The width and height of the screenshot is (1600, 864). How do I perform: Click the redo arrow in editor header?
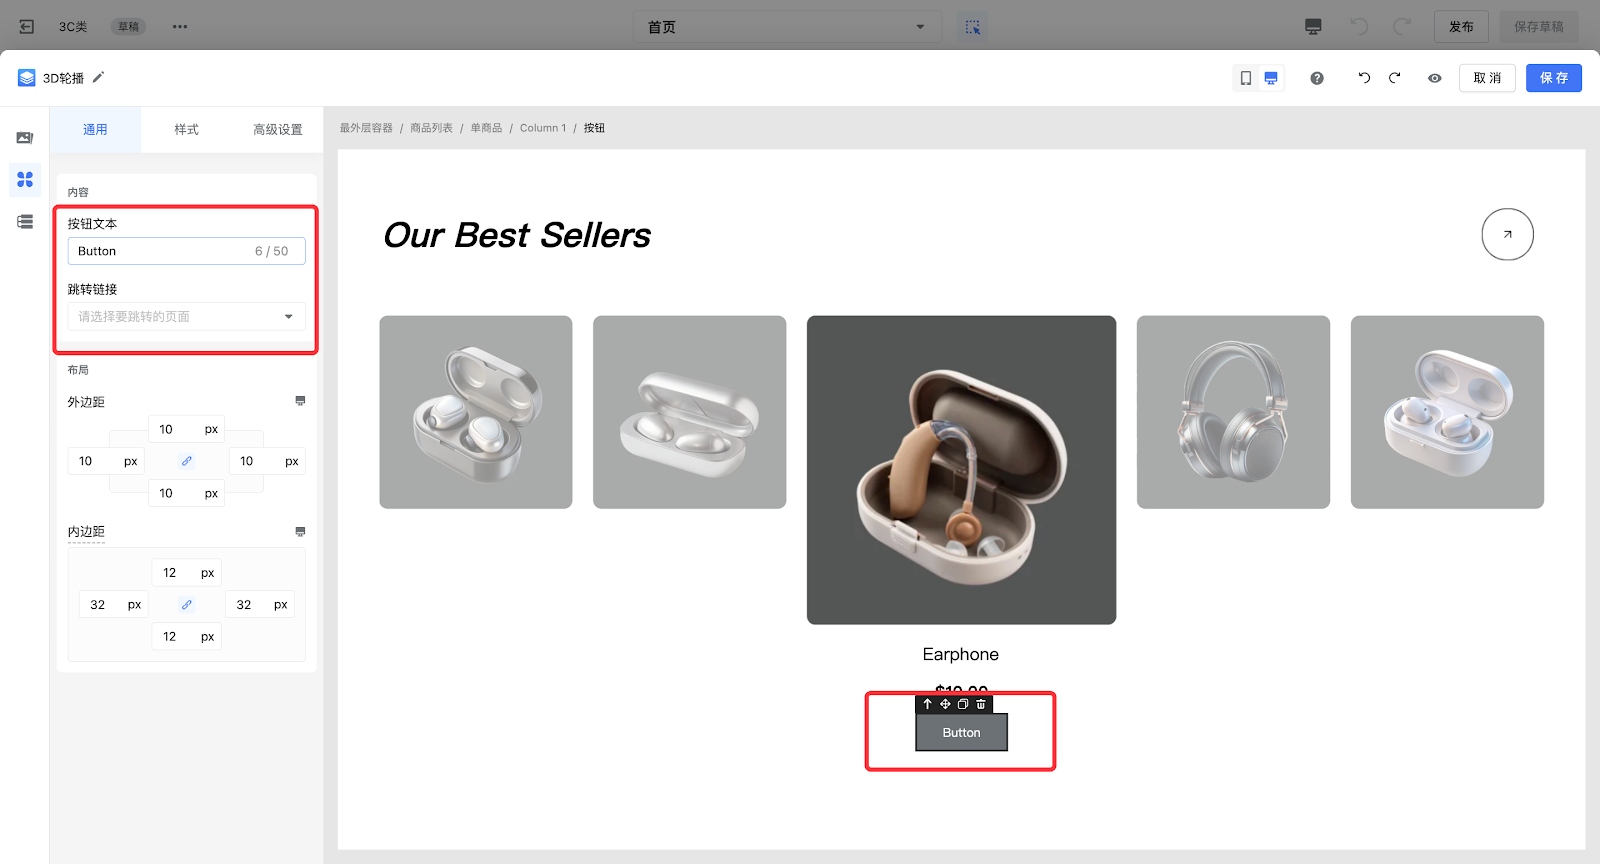pos(1395,78)
